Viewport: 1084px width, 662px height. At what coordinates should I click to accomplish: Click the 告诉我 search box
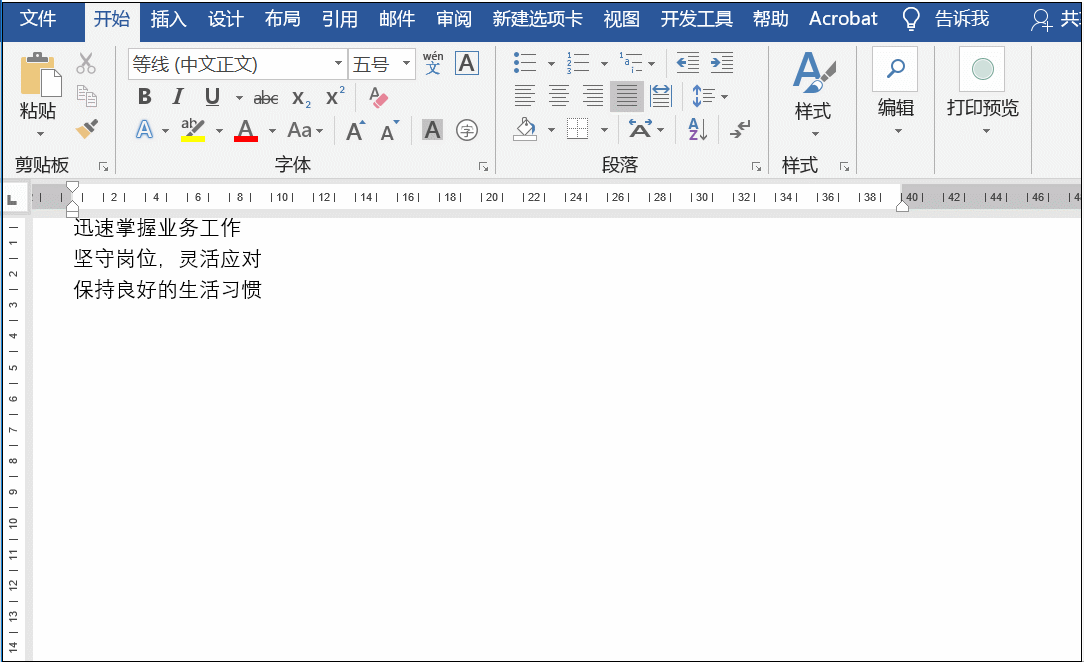click(x=962, y=19)
